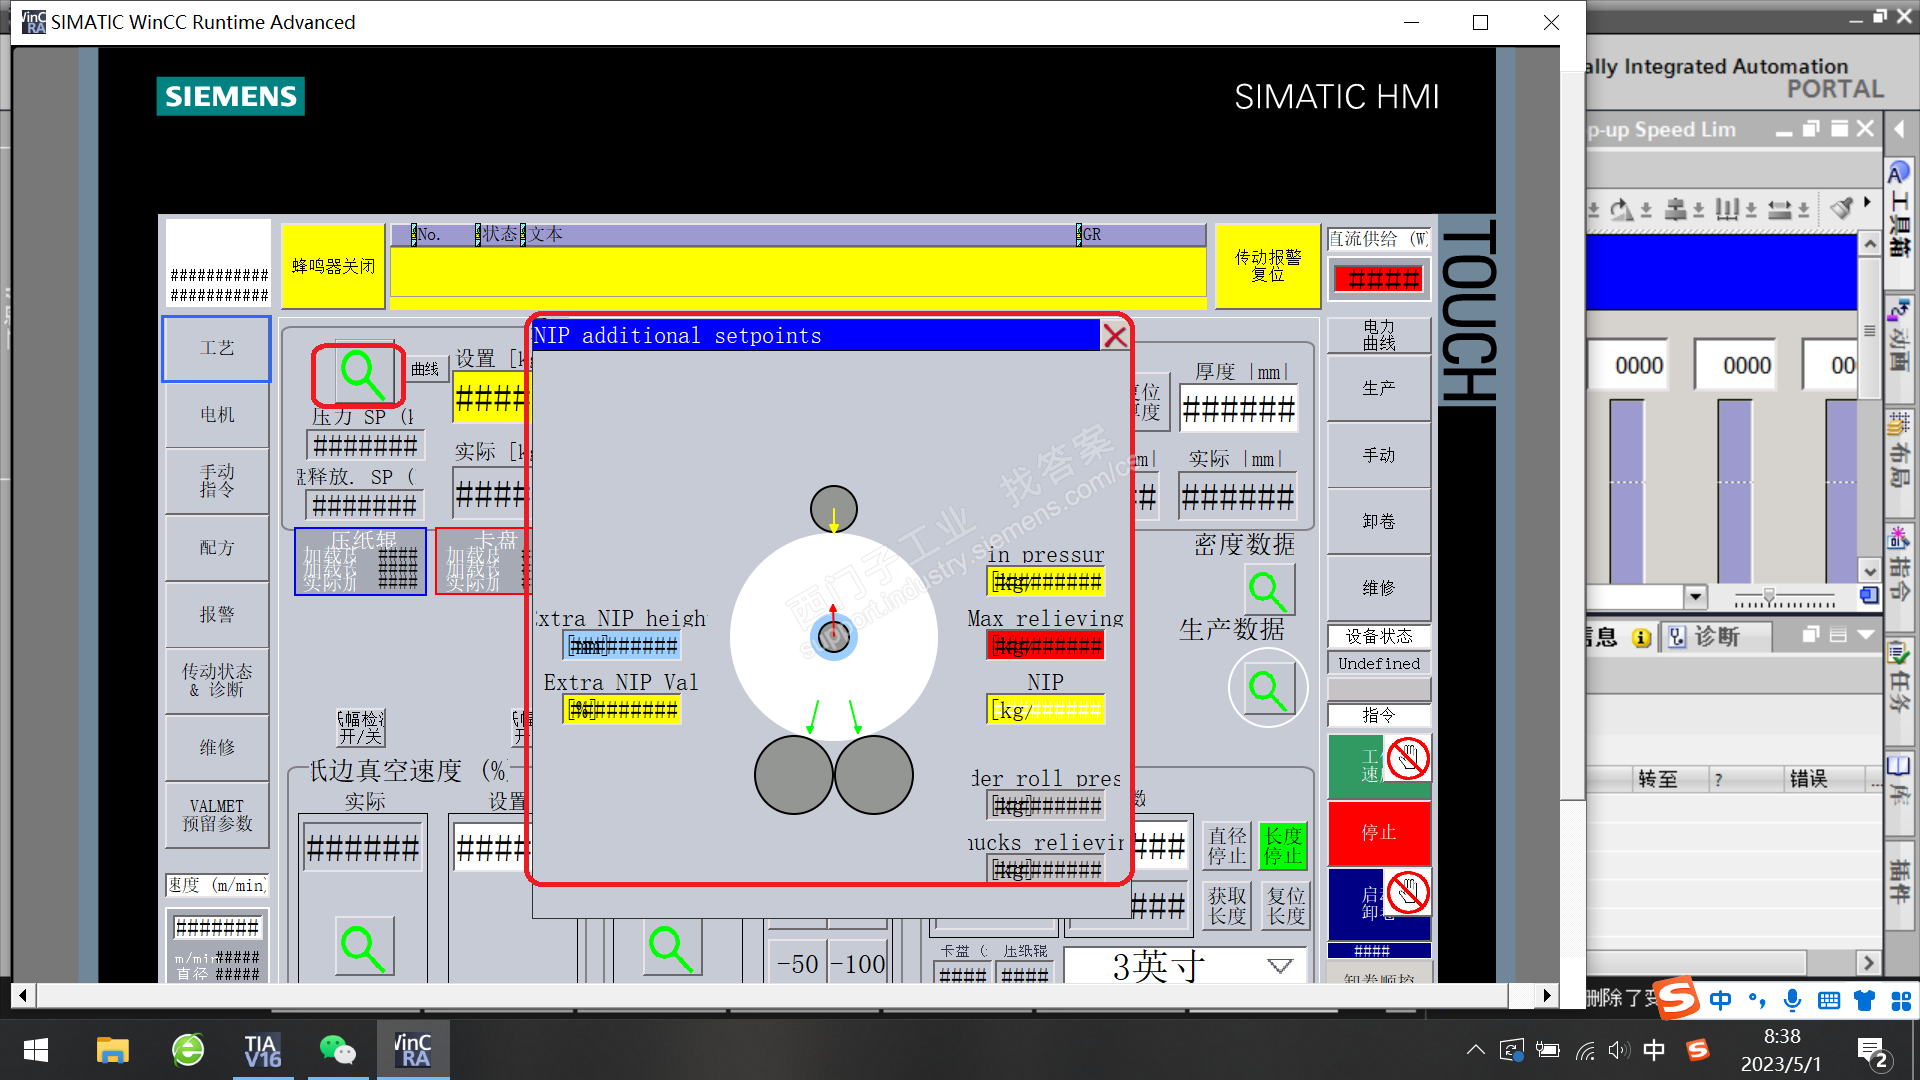Toggle 蜂鸣器关闭 buzzer-off button
Viewport: 1920px width, 1080px height.
point(333,266)
